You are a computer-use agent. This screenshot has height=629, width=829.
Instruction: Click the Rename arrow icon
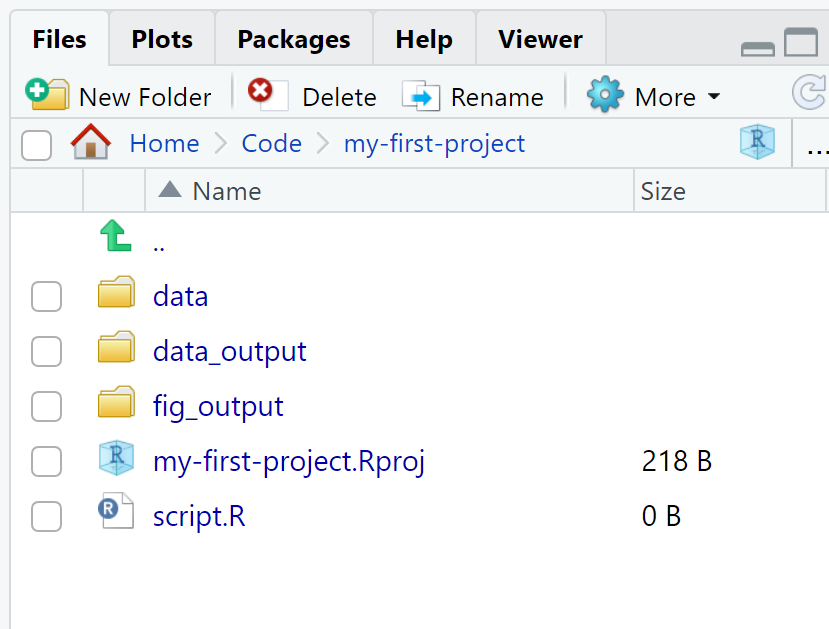pos(421,96)
